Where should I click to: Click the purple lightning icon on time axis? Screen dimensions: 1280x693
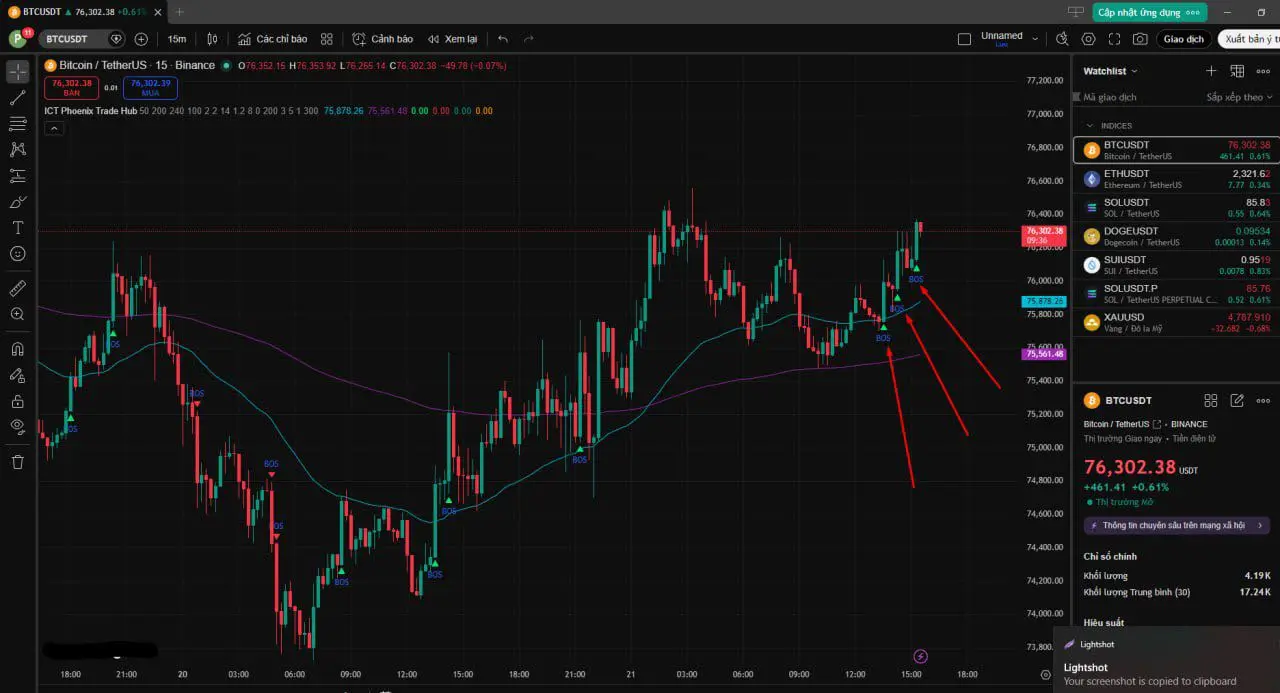[x=921, y=656]
